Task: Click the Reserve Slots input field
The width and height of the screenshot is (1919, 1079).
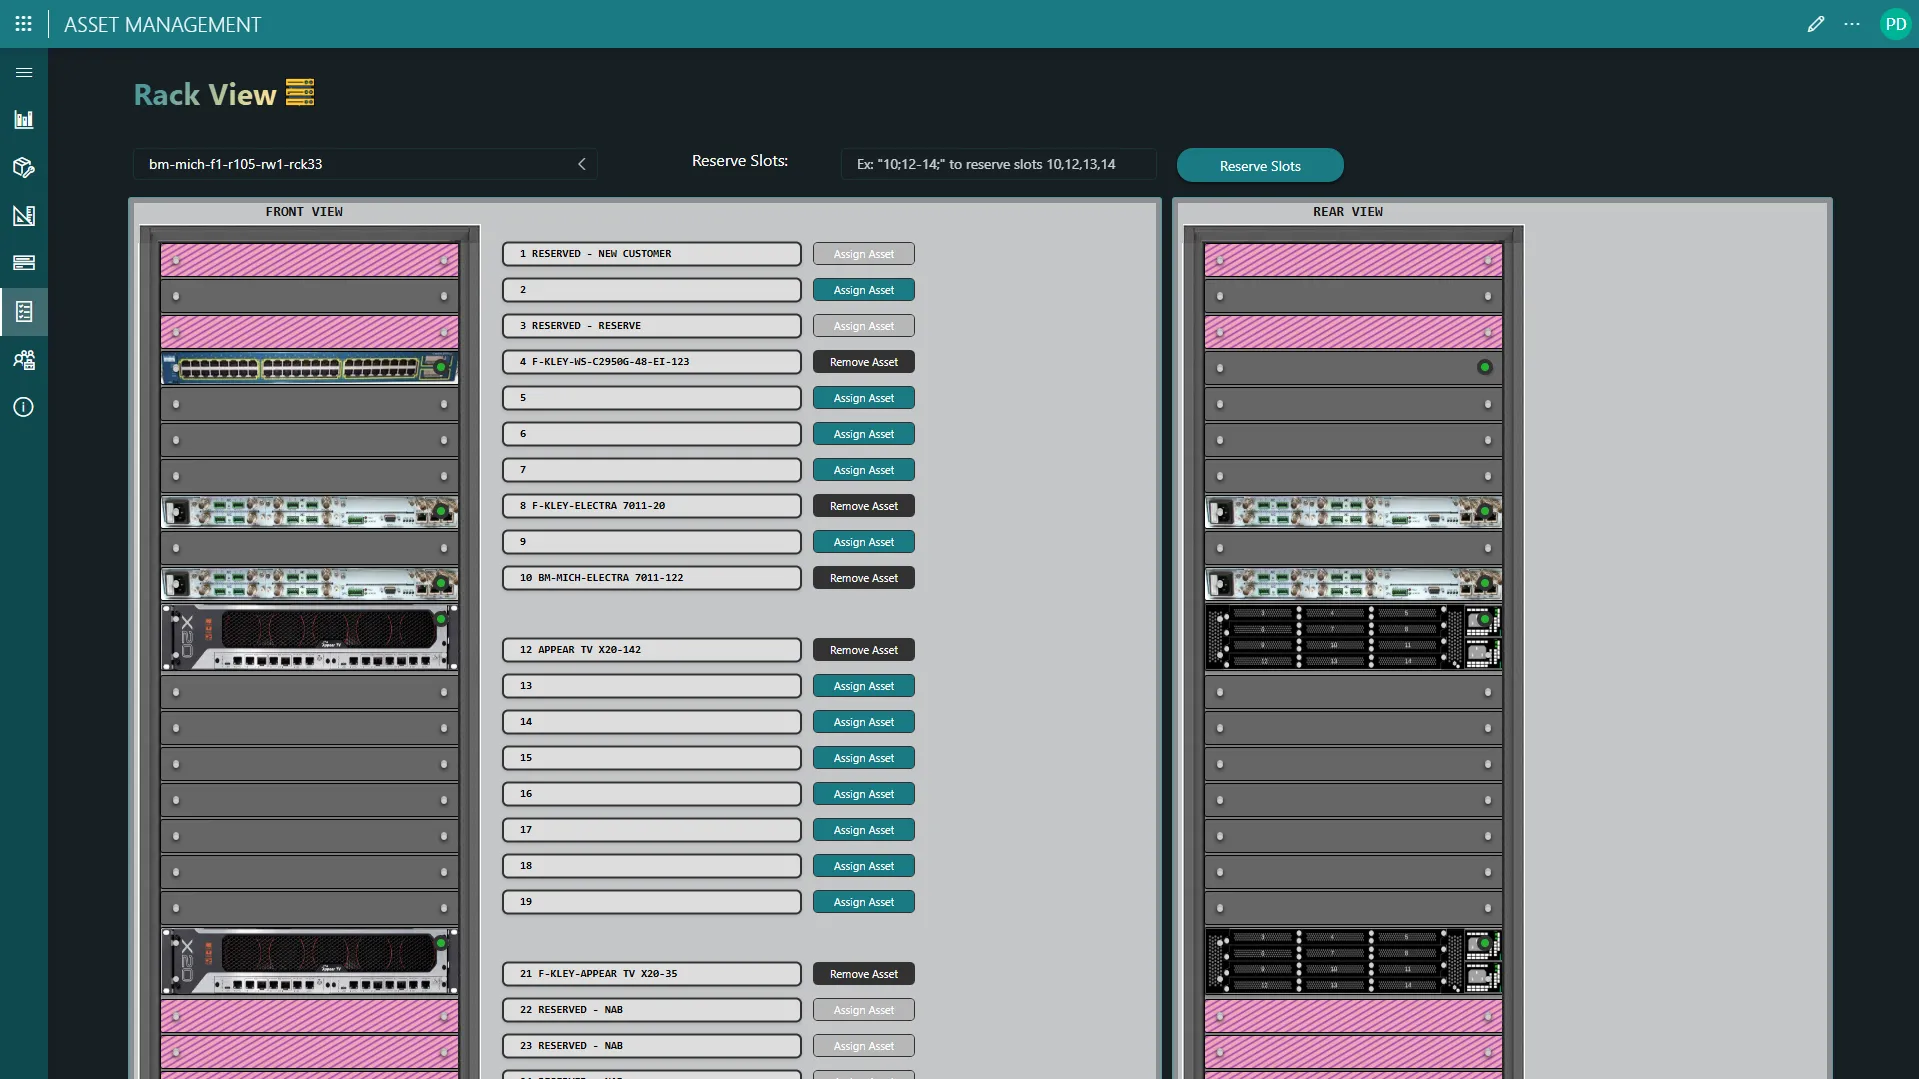Action: click(x=998, y=164)
